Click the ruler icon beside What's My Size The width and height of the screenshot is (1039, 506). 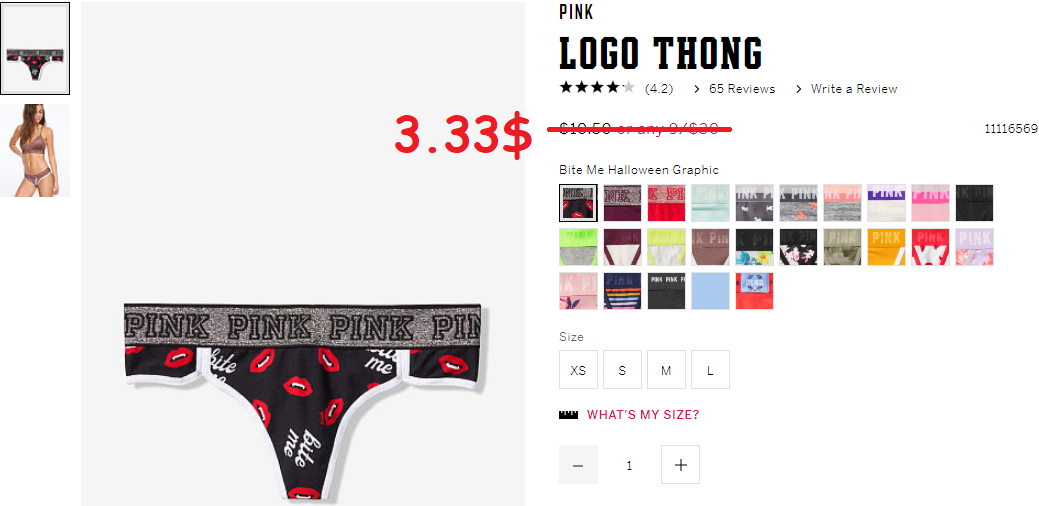[x=569, y=415]
